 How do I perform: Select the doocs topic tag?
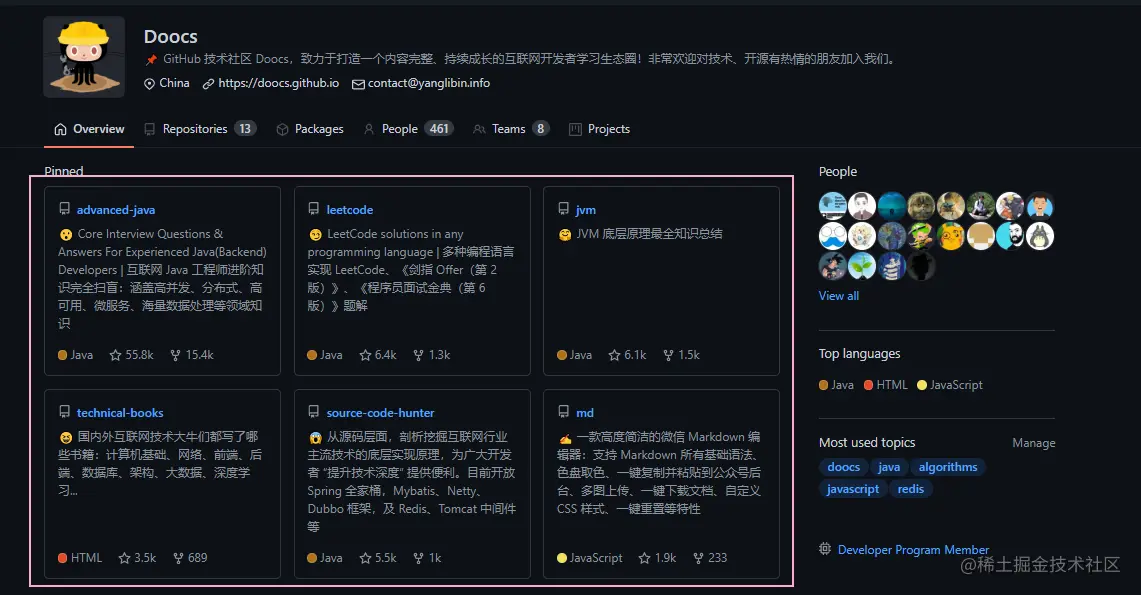point(843,467)
